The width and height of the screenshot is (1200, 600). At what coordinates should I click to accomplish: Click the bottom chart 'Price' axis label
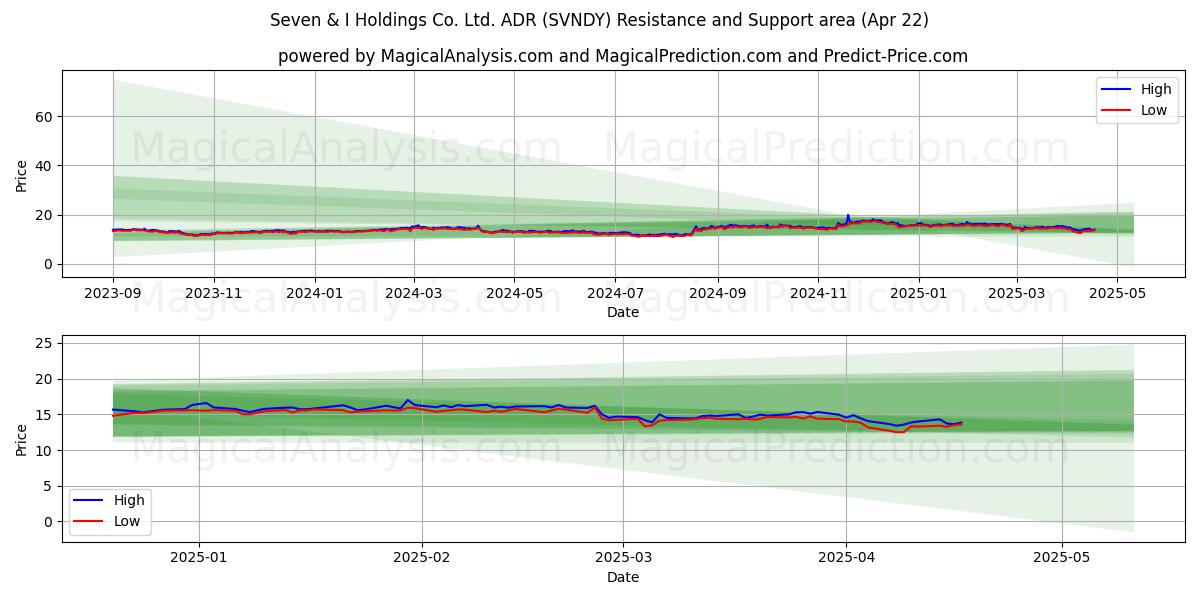pos(22,438)
